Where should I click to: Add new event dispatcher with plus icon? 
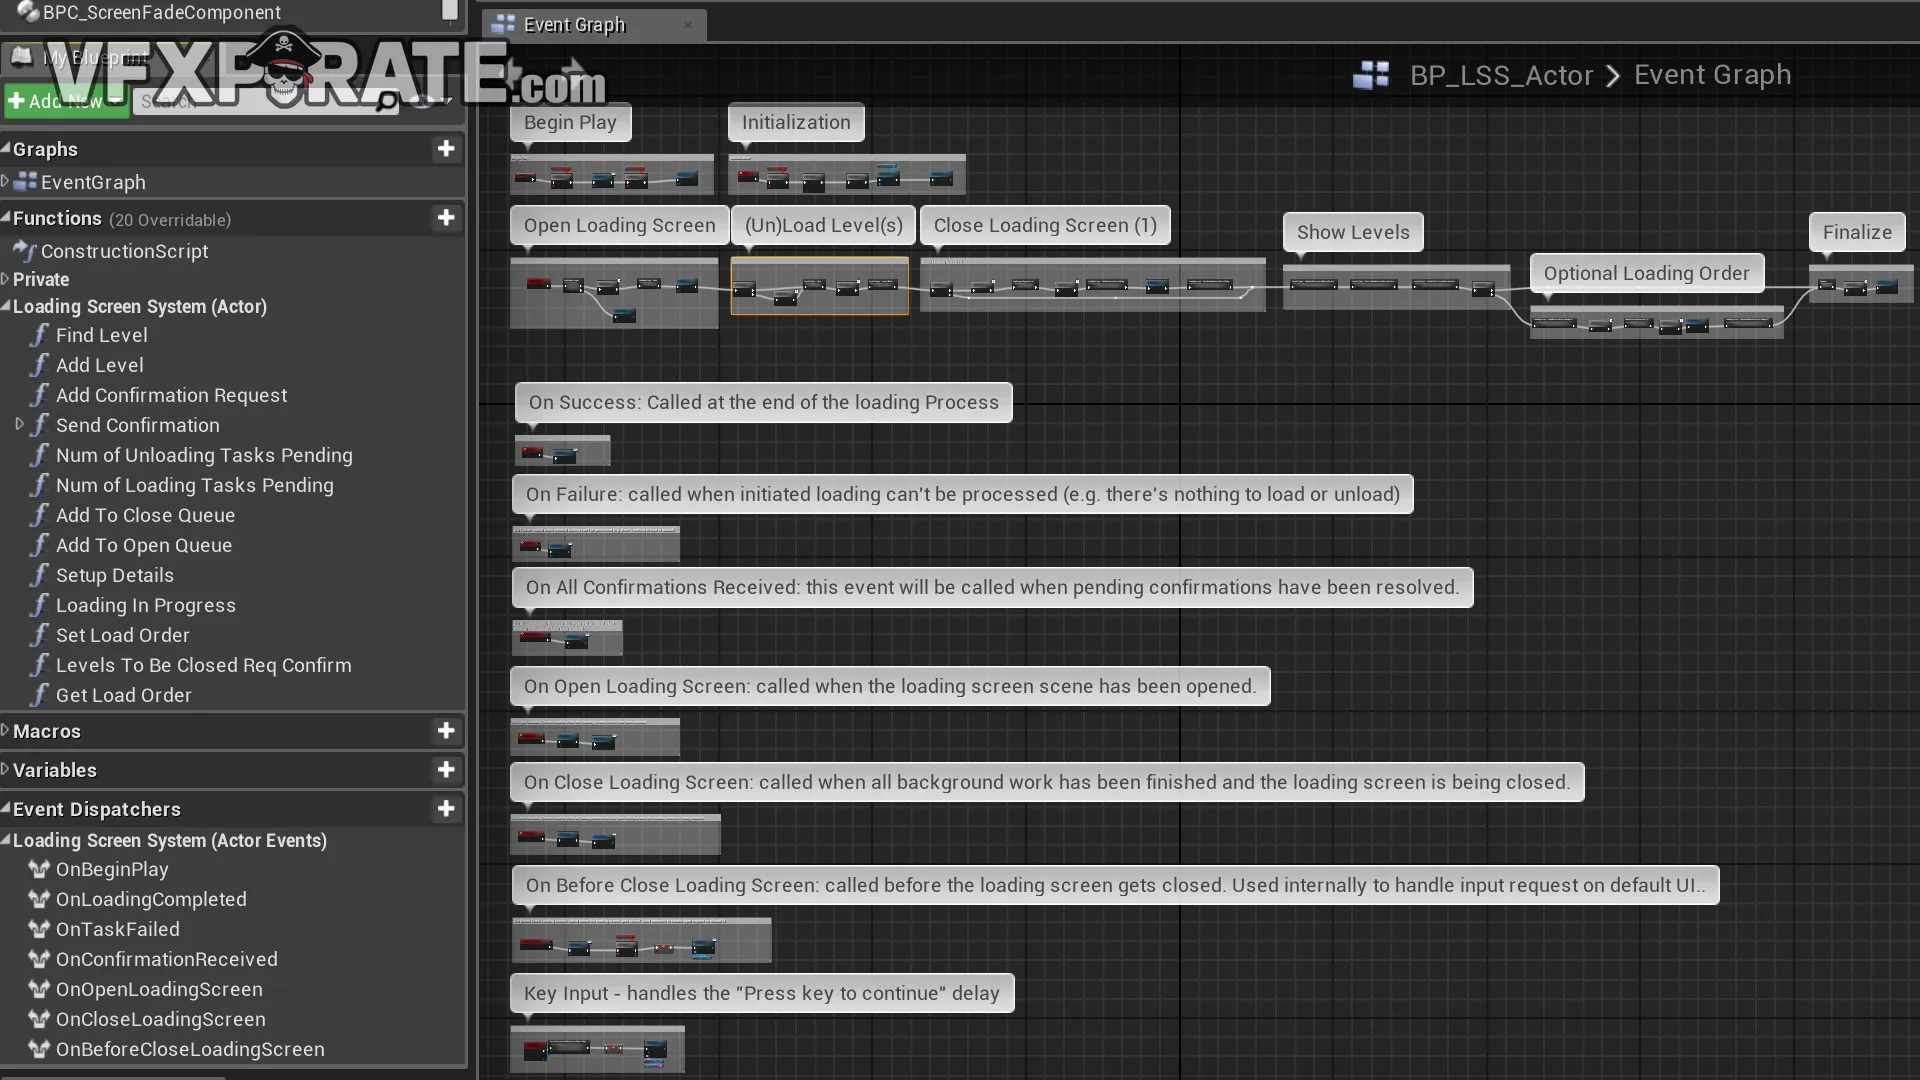(446, 809)
